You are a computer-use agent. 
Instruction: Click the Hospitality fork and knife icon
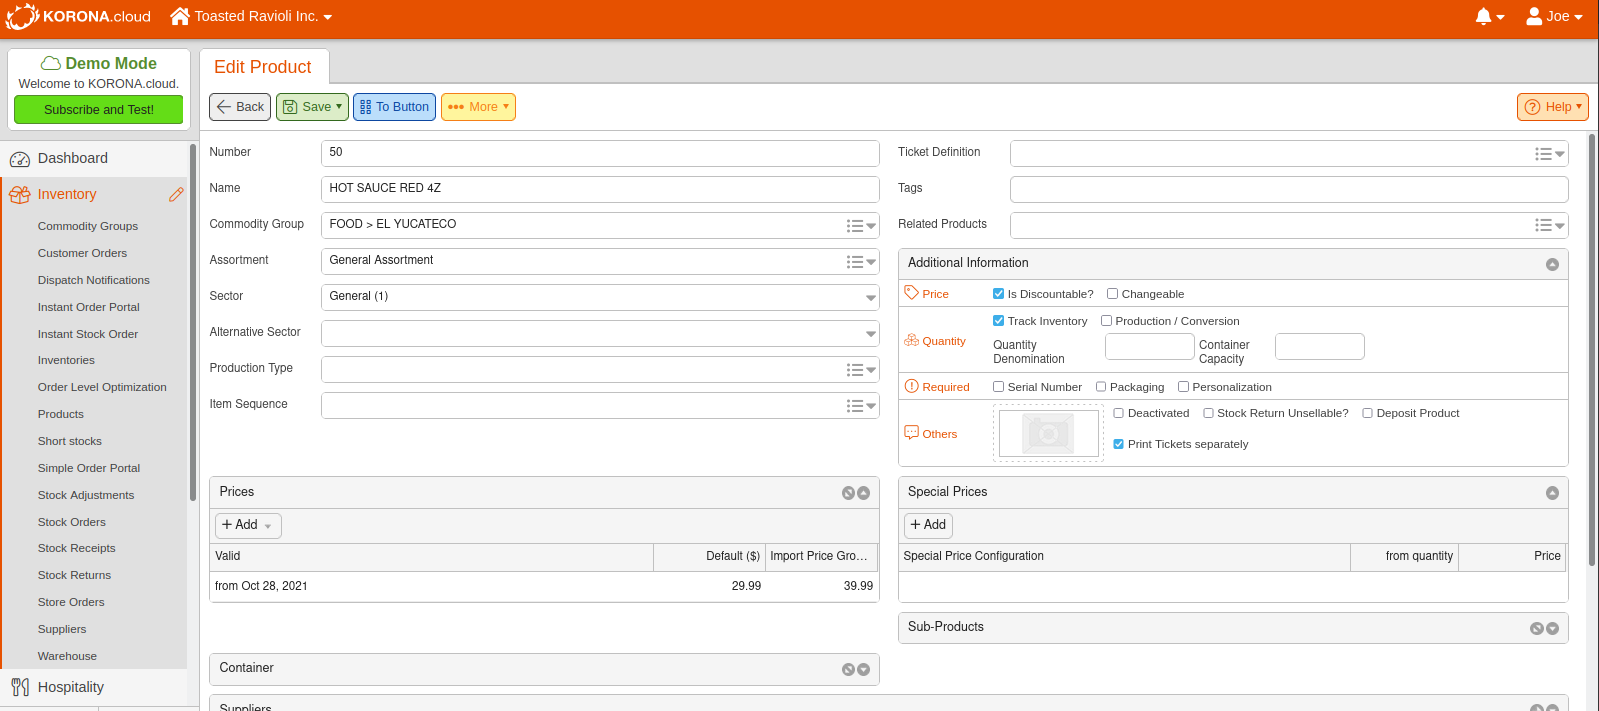point(20,687)
